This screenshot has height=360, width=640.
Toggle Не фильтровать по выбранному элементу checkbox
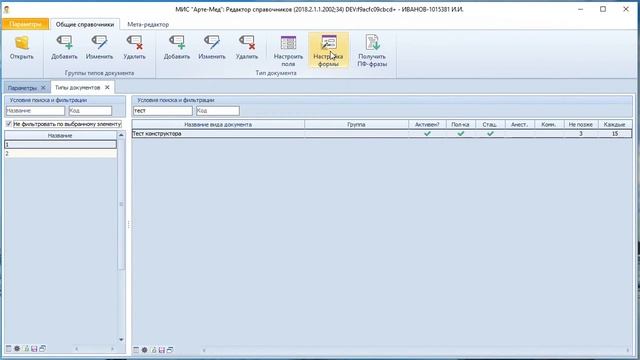(x=9, y=124)
